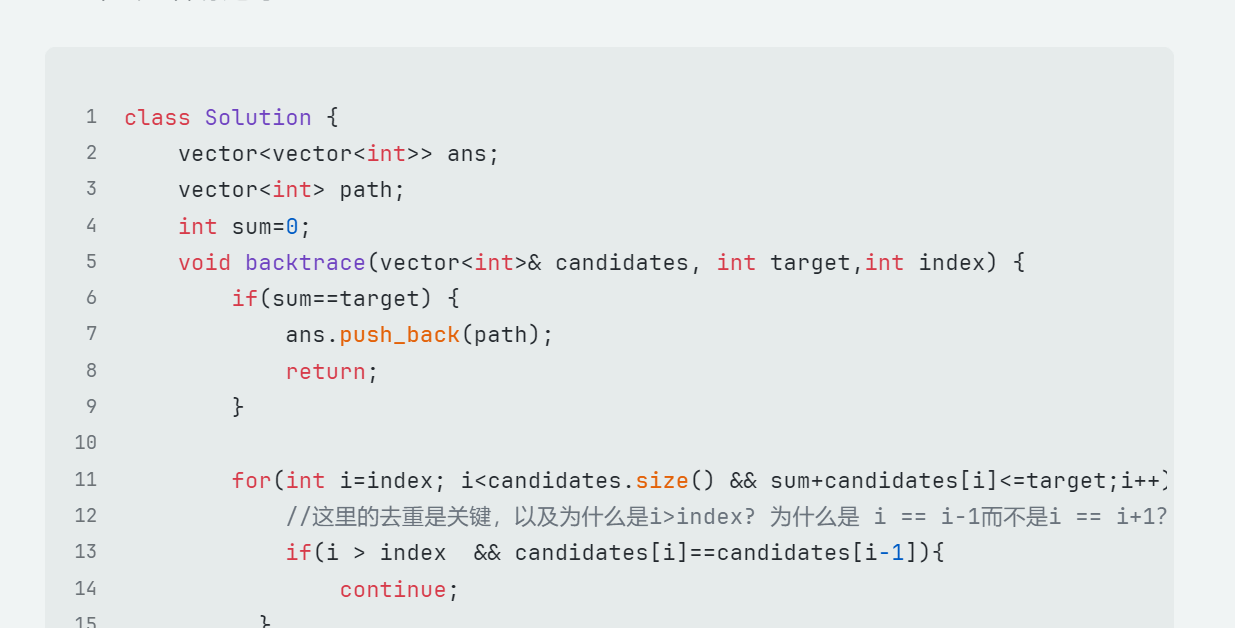Click the blue 0 value in sum=0
Viewport: 1235px width, 628px height.
coord(292,227)
